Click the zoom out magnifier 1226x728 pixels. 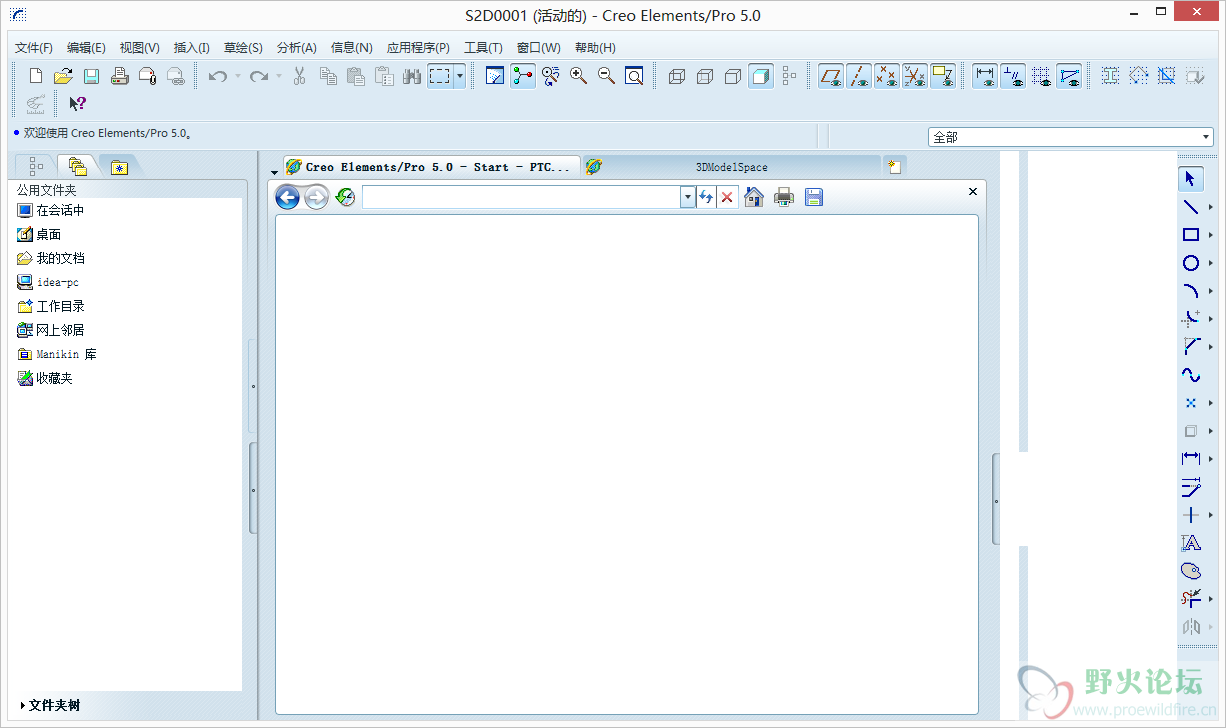point(606,76)
